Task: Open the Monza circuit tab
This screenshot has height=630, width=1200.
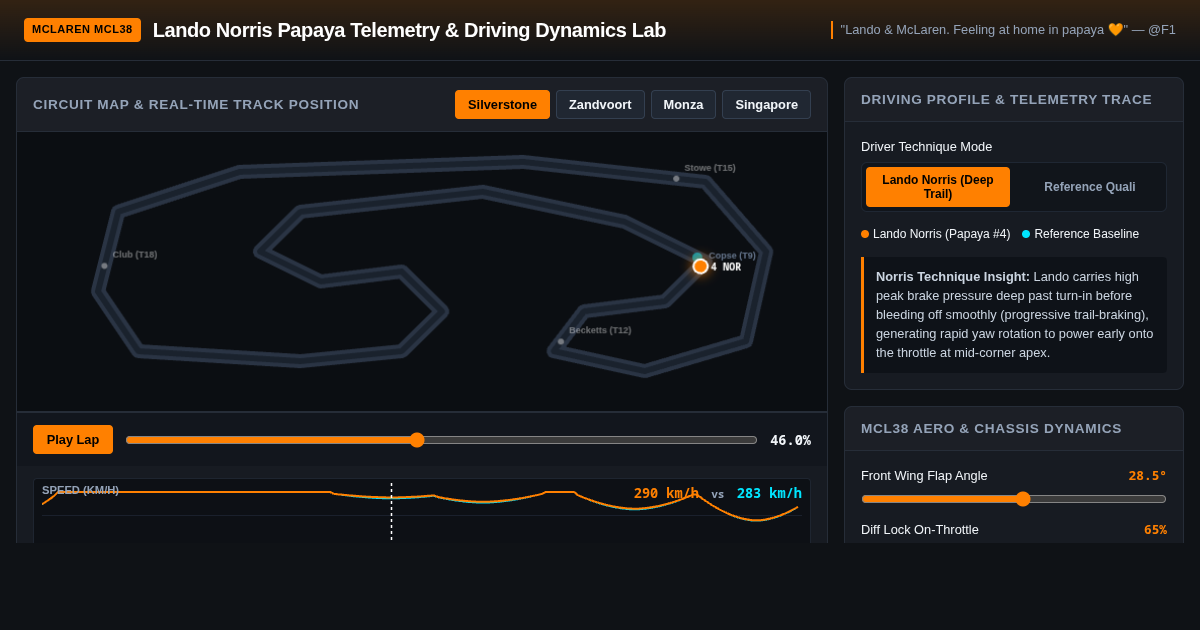Action: point(683,104)
